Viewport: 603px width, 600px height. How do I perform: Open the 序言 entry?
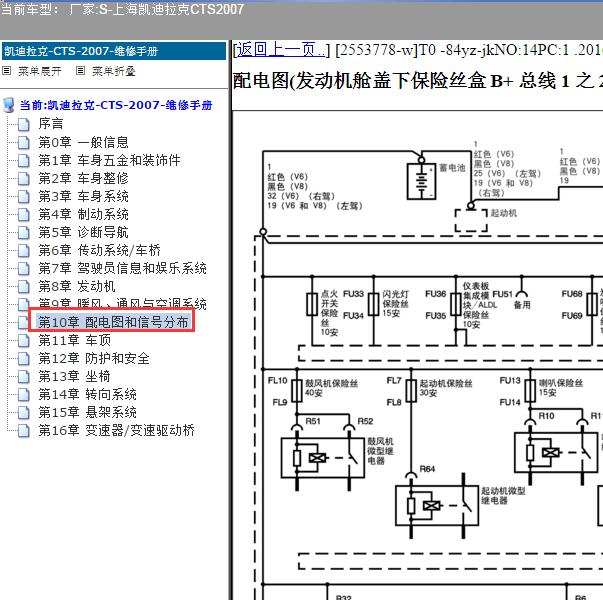(51, 123)
